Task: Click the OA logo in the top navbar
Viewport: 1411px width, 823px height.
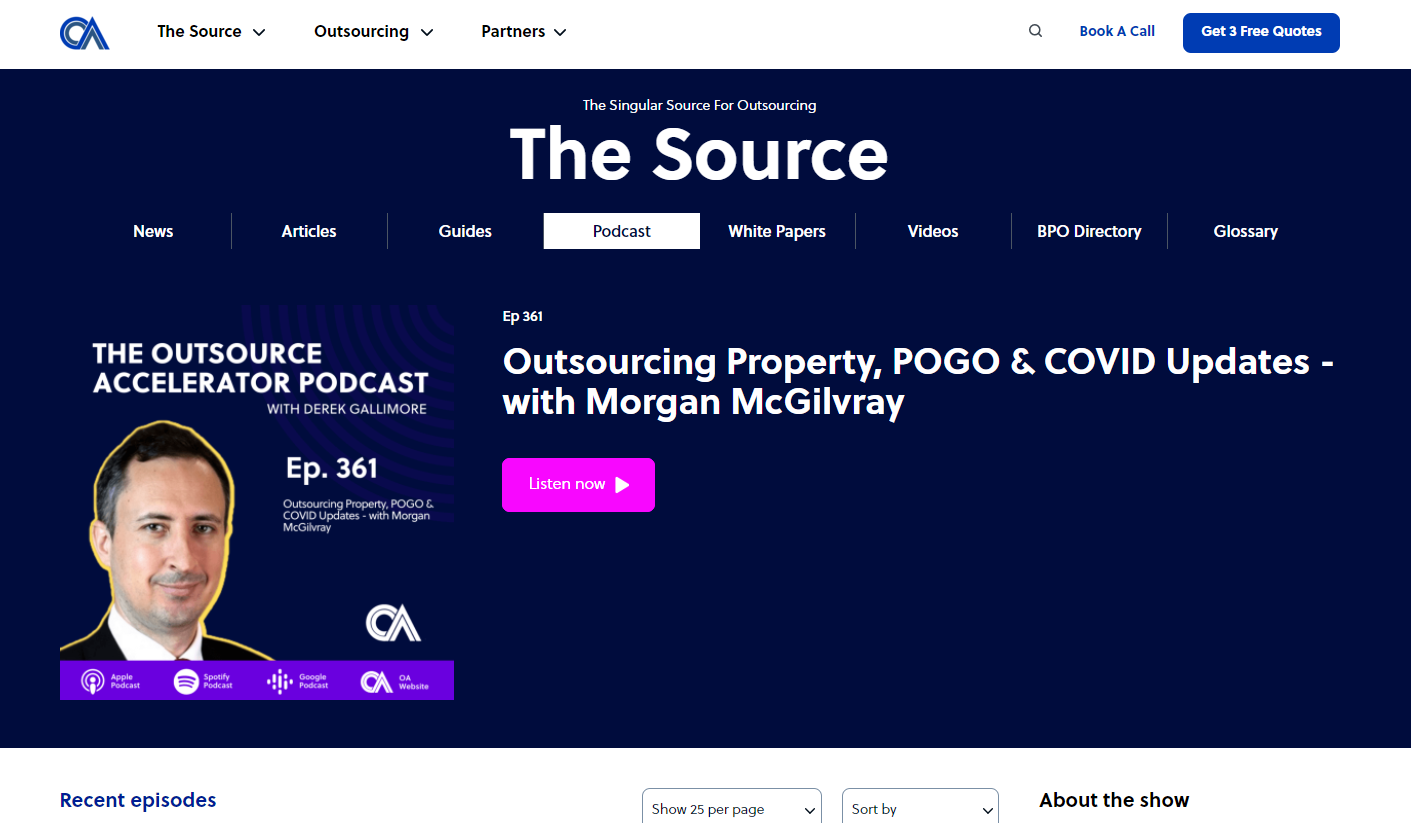Action: (x=84, y=32)
